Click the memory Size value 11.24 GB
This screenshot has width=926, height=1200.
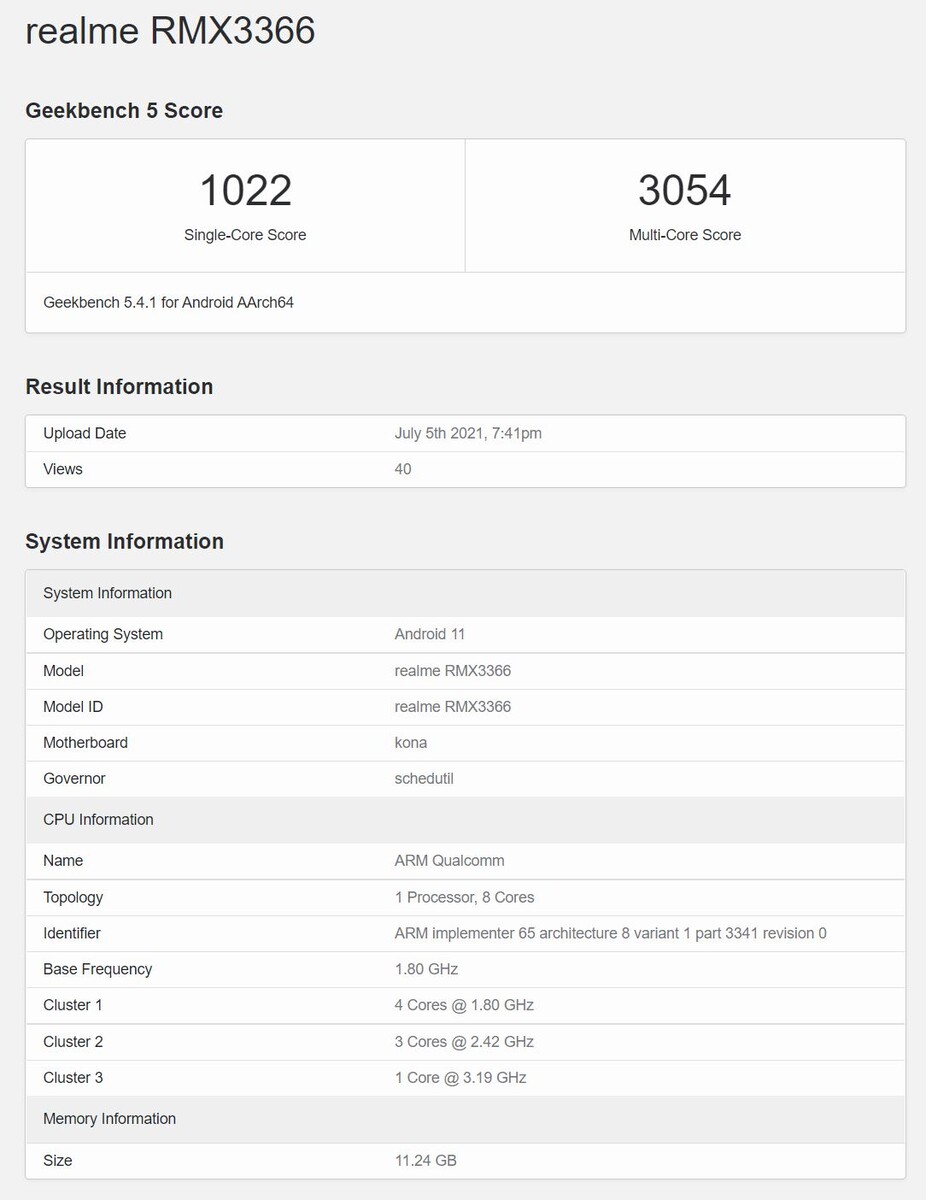click(x=425, y=1160)
